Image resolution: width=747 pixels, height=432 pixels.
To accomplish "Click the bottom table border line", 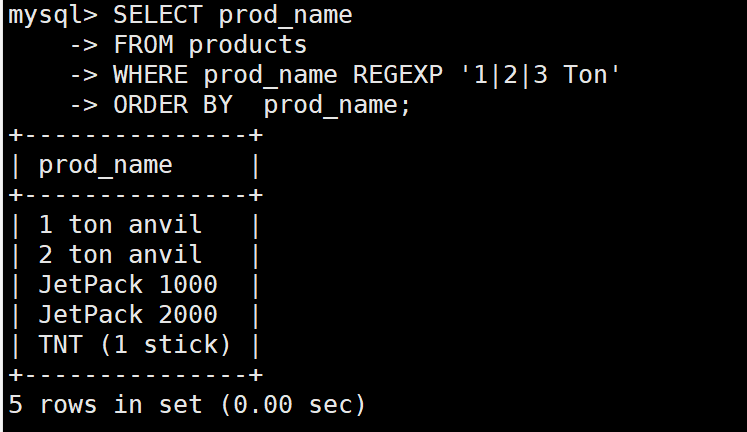I will 135,375.
